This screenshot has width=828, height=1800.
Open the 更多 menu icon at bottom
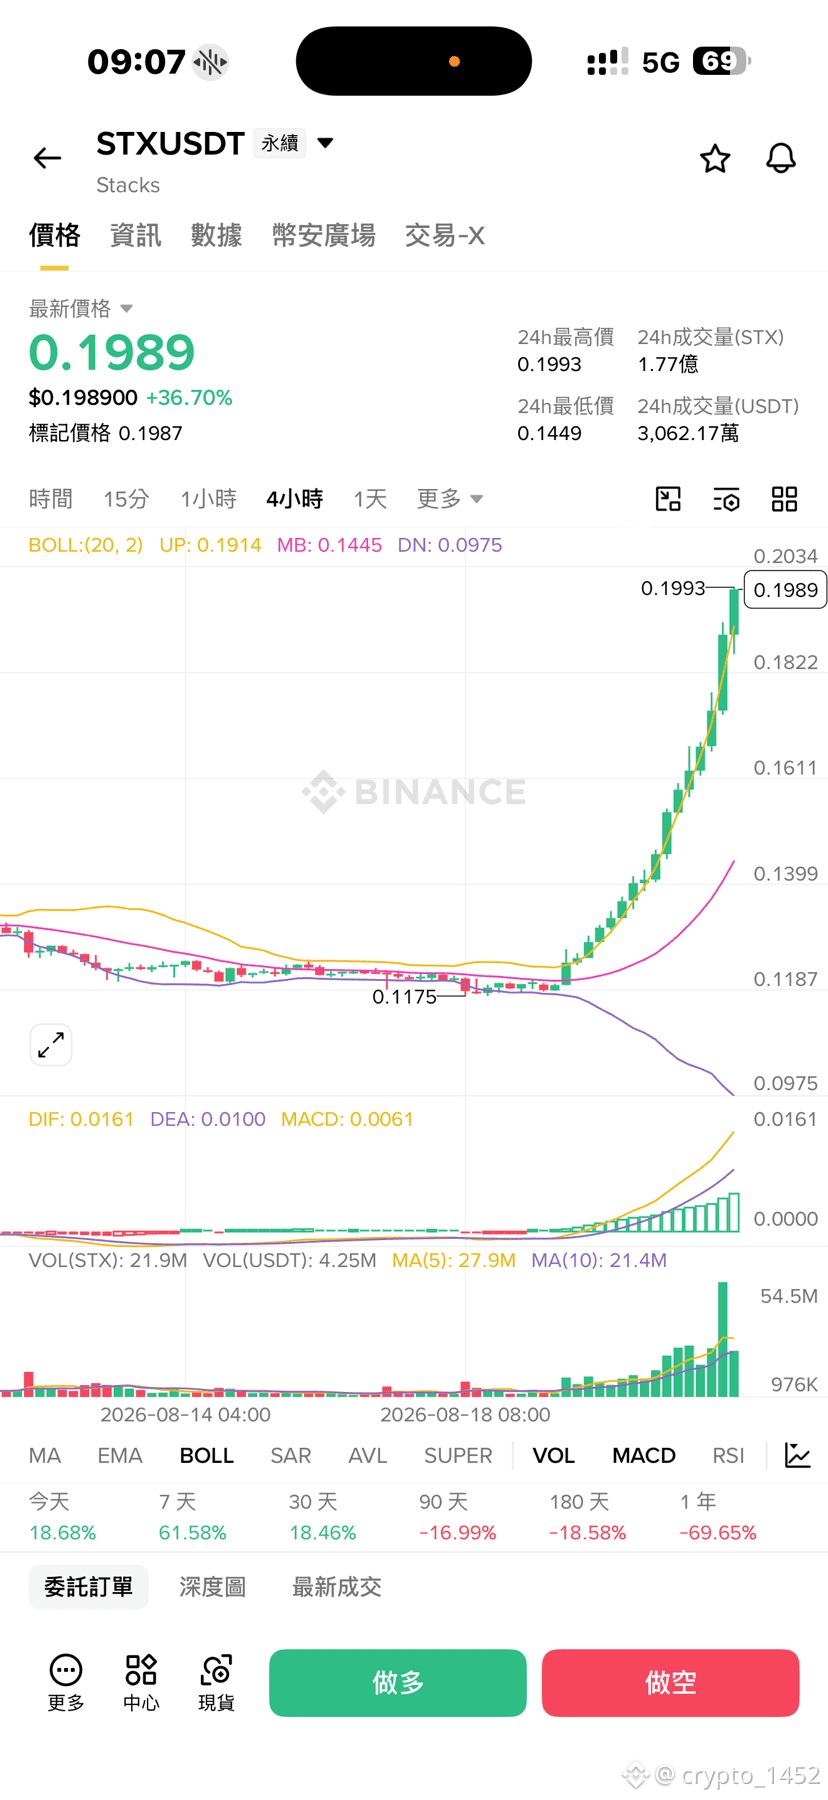(66, 1682)
